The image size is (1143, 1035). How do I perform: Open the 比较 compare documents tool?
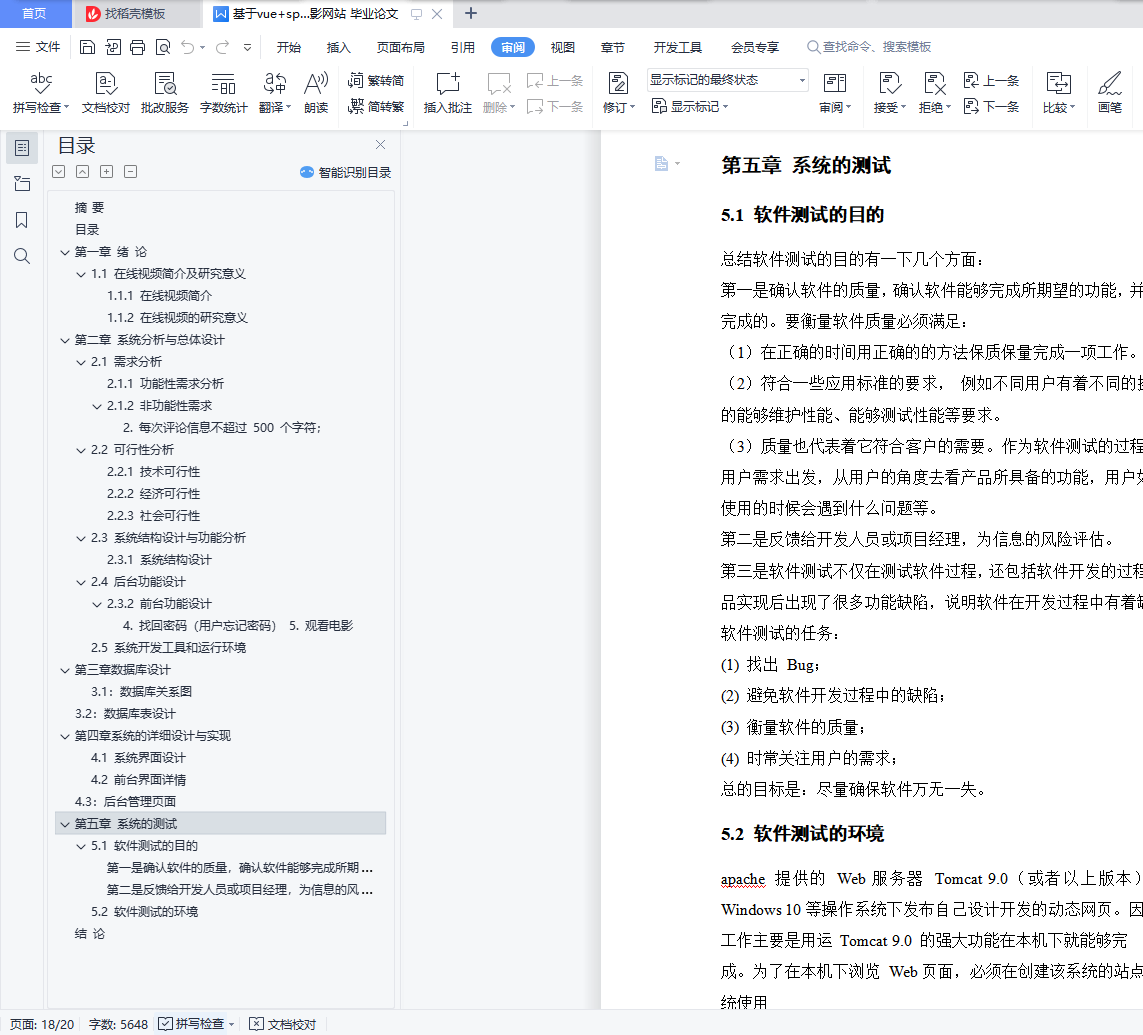point(1058,93)
